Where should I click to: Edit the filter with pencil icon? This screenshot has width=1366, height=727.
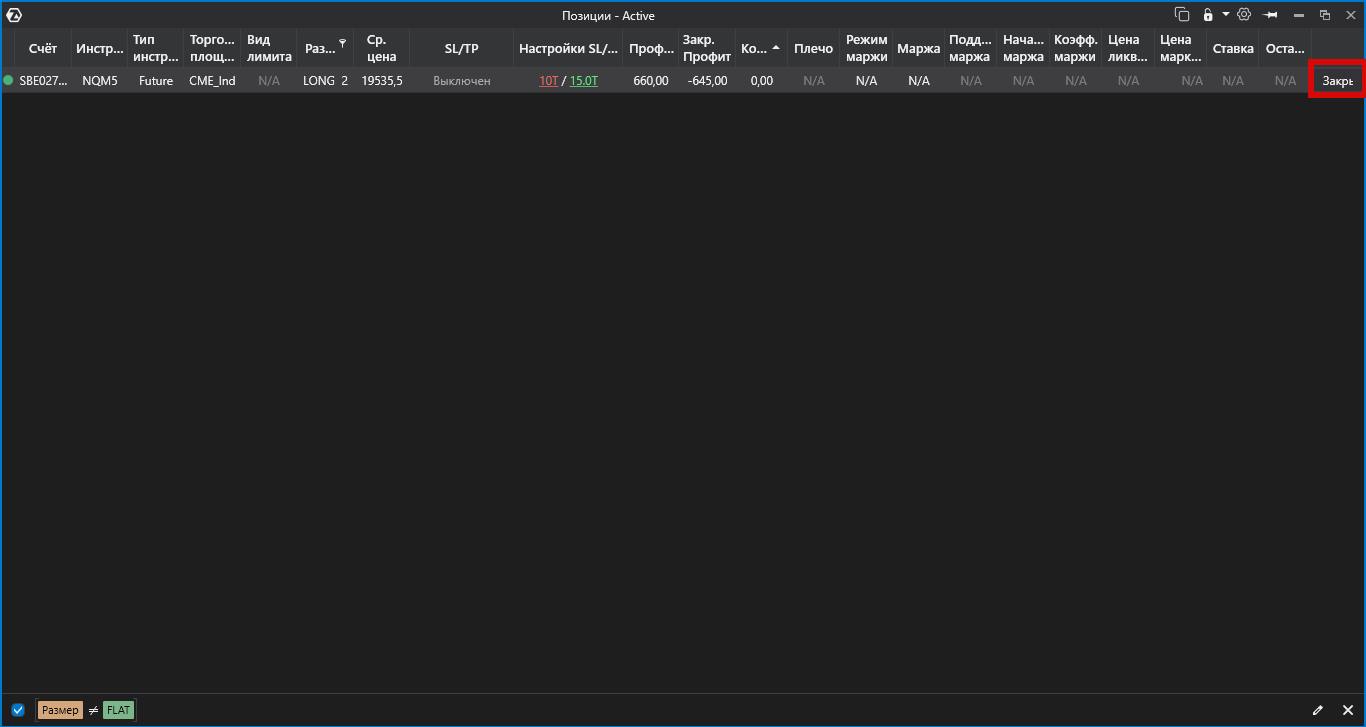tap(1318, 710)
